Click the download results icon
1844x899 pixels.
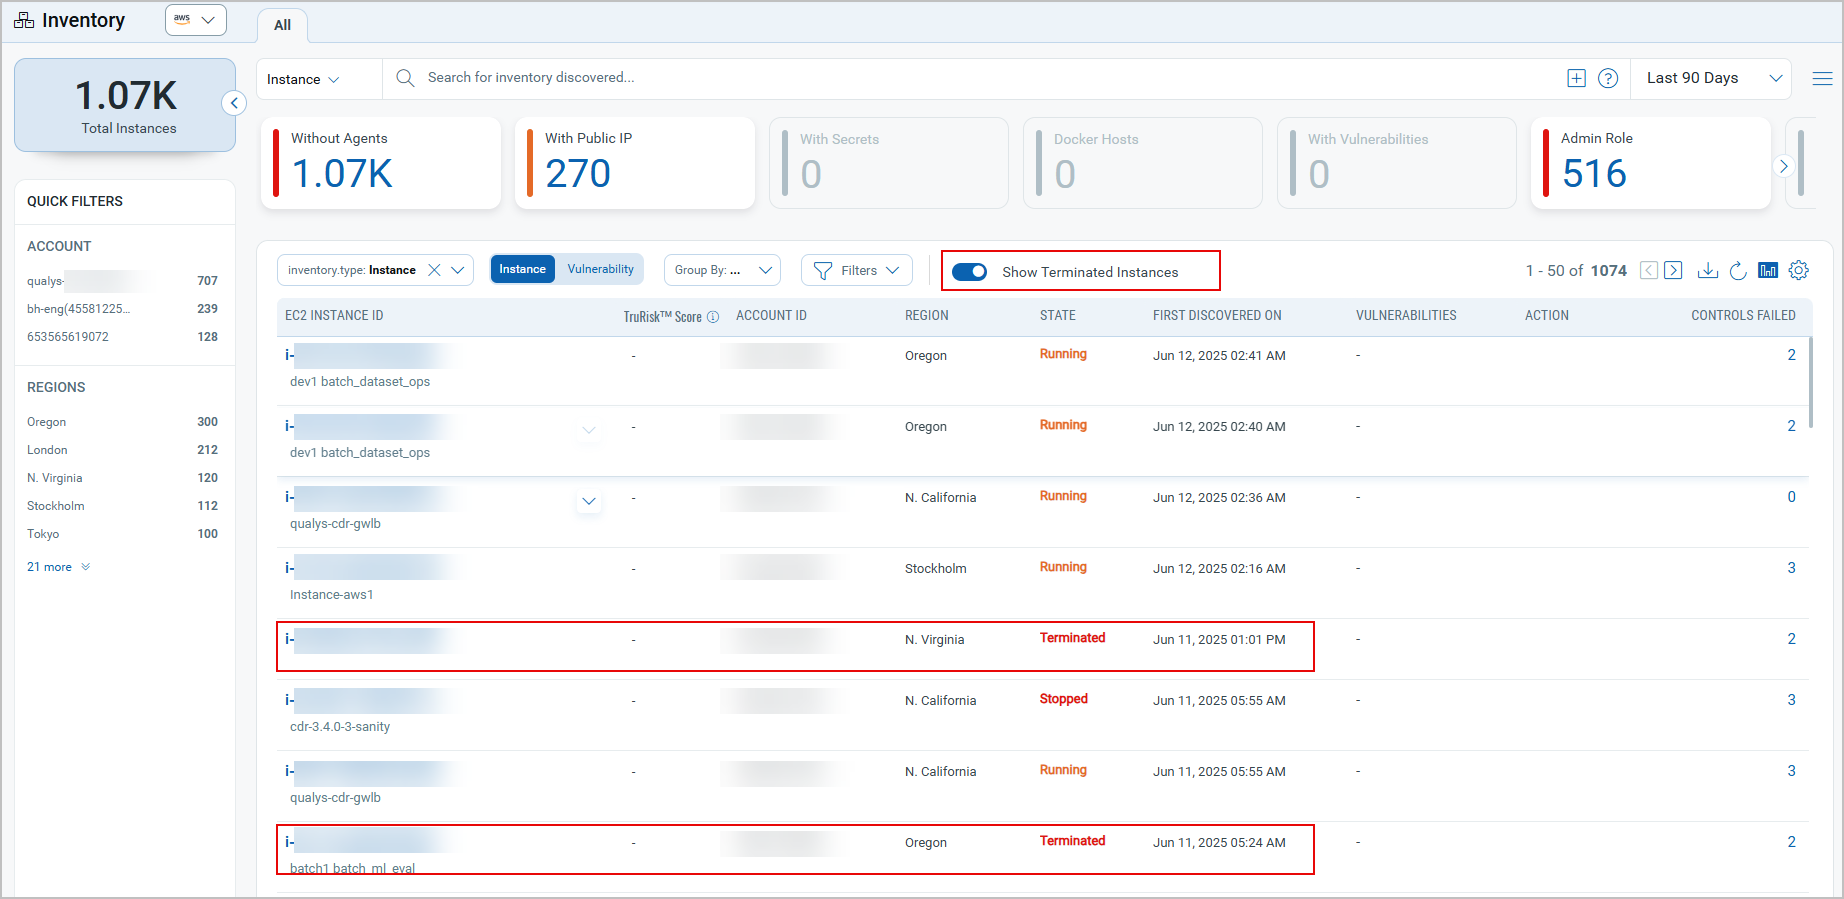1708,270
